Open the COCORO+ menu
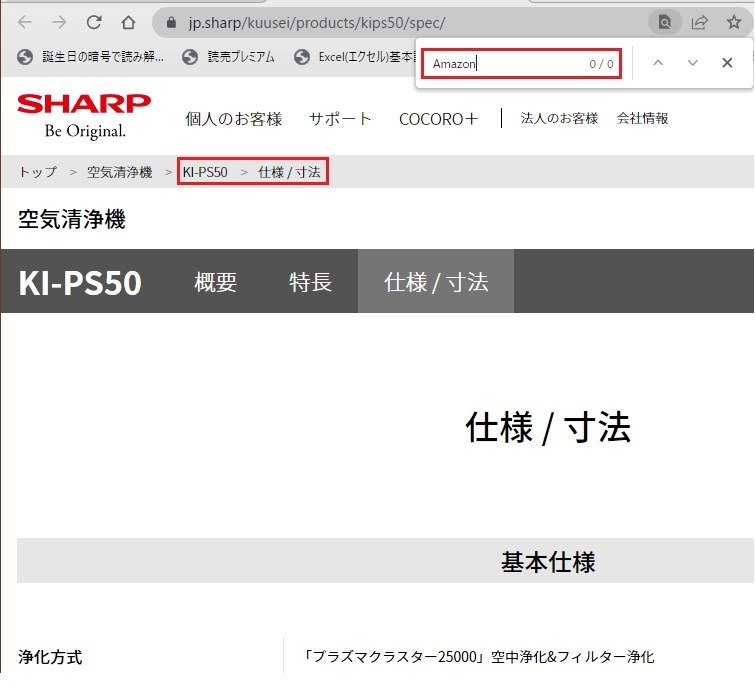This screenshot has height=691, width=755. pyautogui.click(x=439, y=119)
